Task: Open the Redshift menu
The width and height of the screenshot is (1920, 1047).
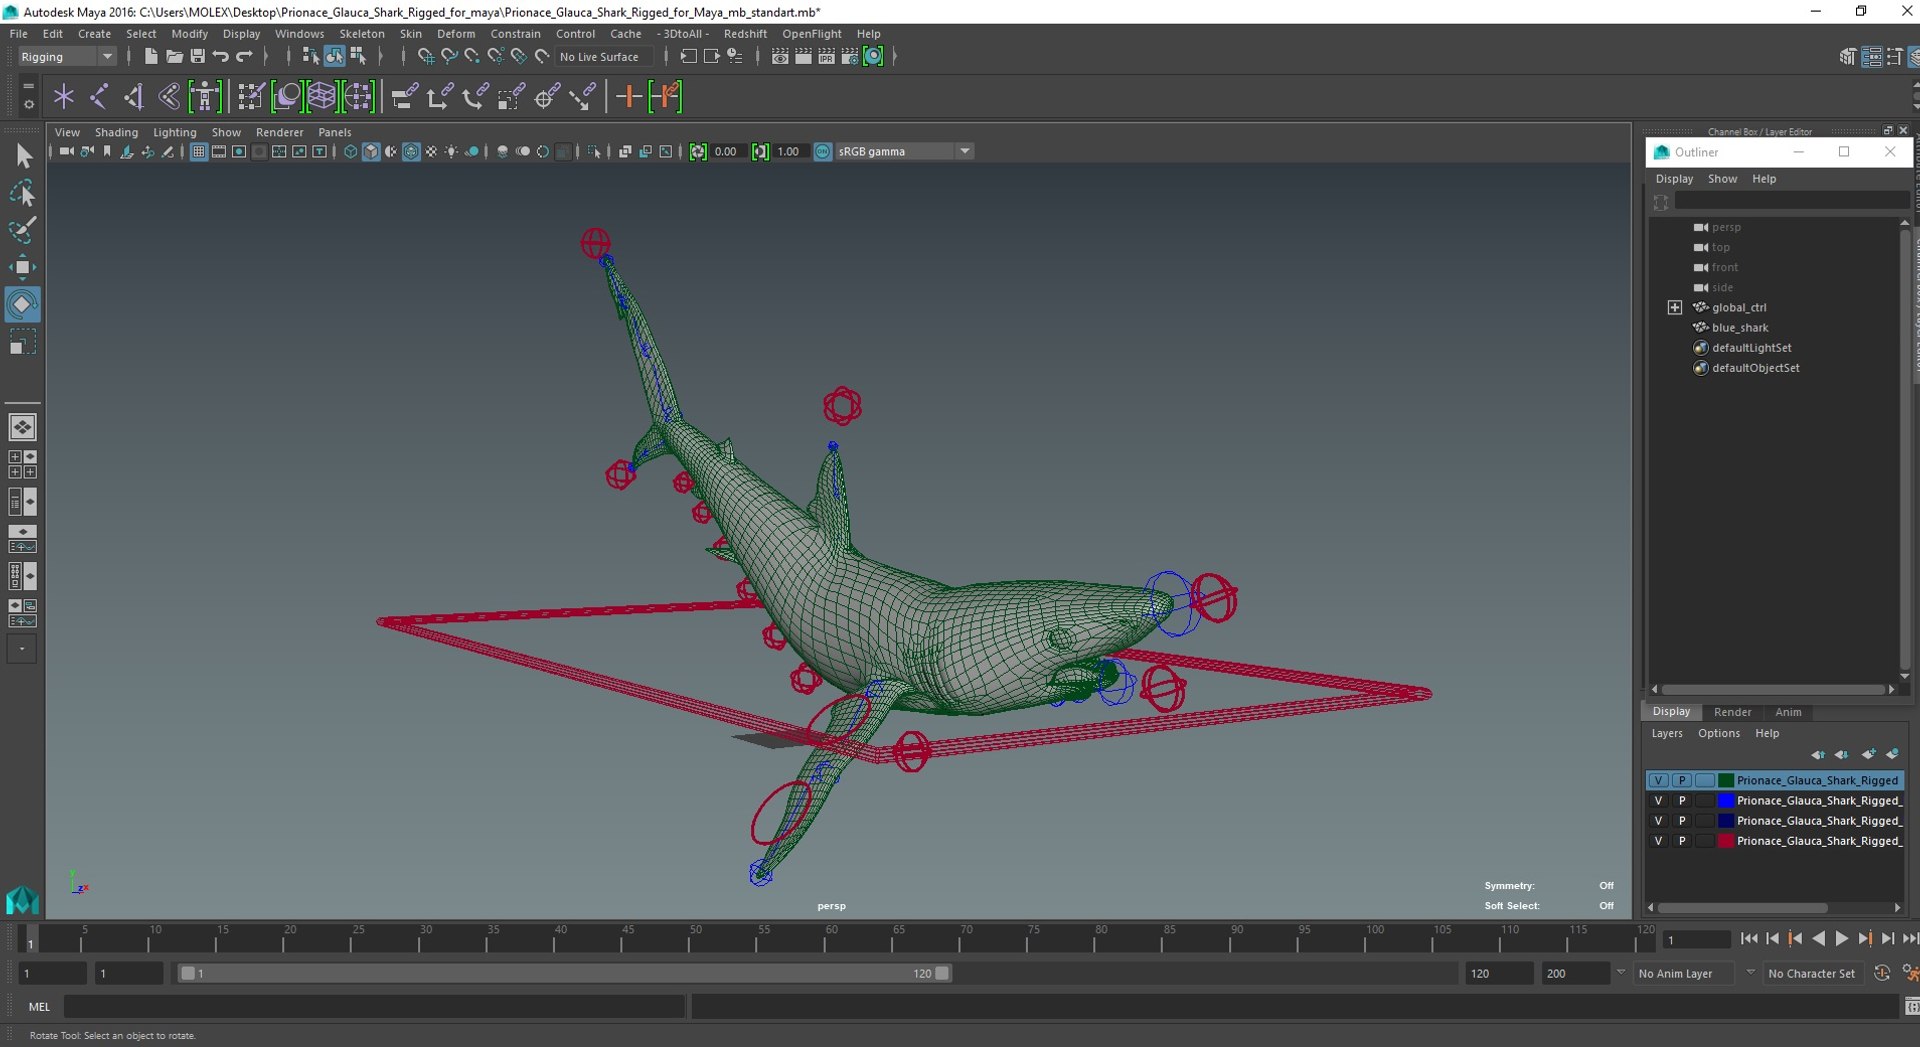Action: click(x=745, y=34)
